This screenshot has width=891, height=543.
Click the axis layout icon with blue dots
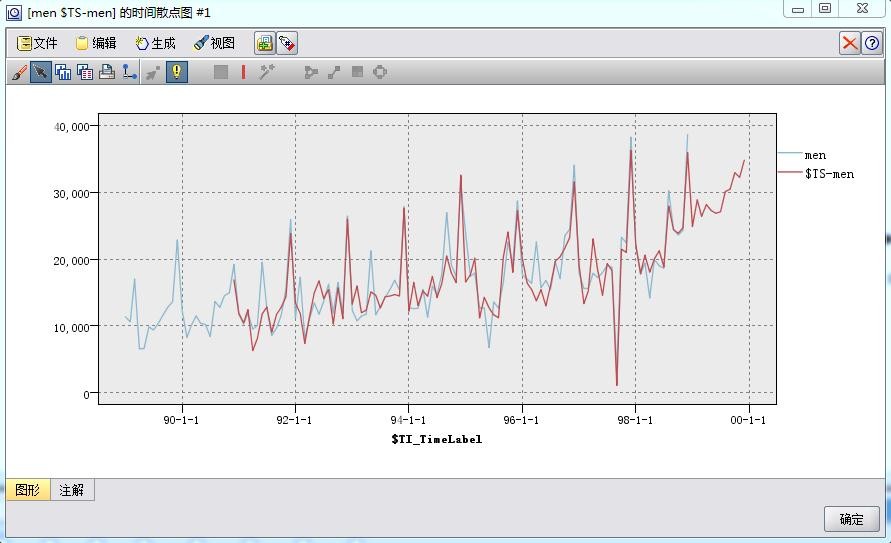pyautogui.click(x=130, y=72)
